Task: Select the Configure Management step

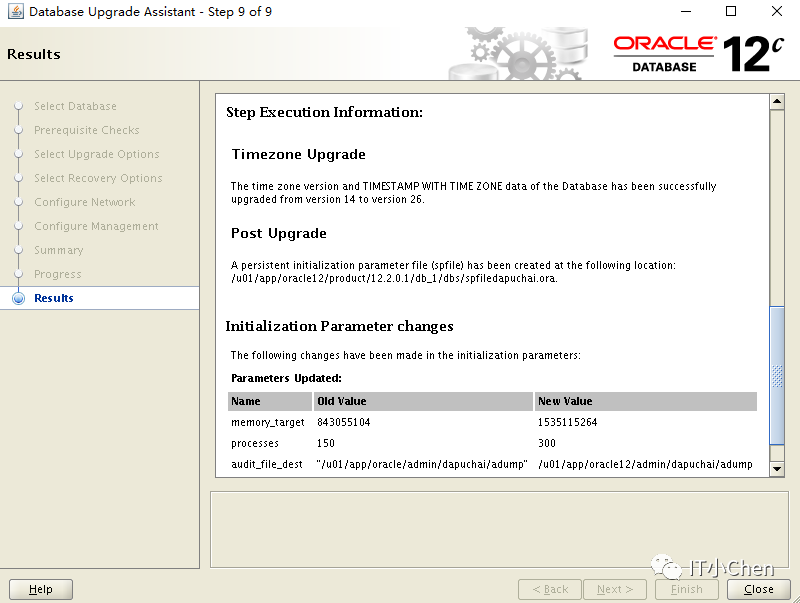Action: coord(96,226)
